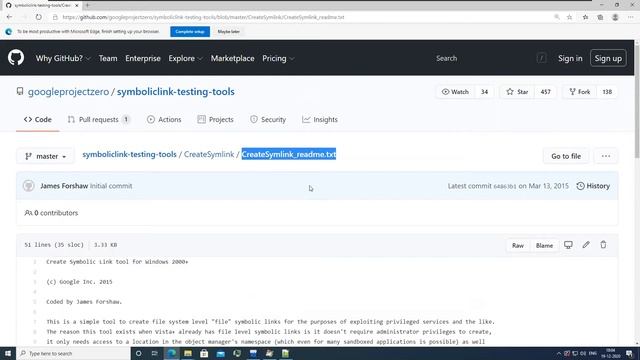View commit History
The image size is (640, 360).
(593, 186)
